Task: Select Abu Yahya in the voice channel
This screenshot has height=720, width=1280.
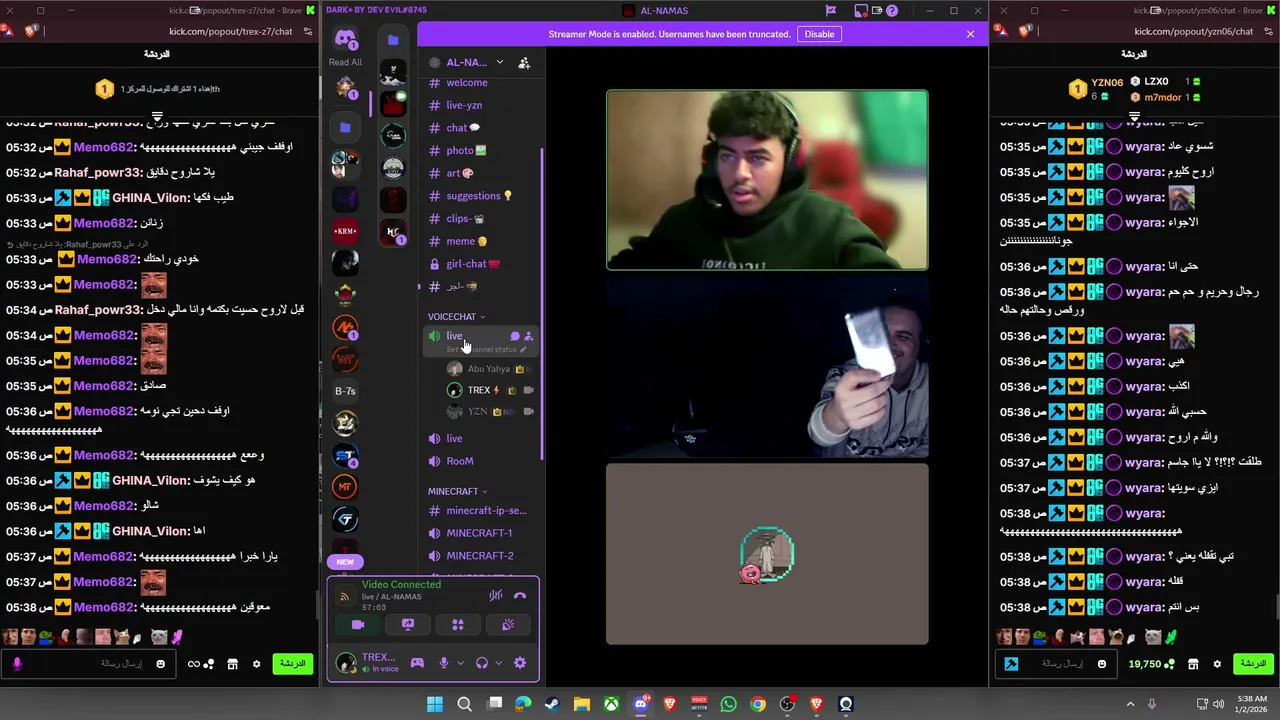Action: [490, 369]
